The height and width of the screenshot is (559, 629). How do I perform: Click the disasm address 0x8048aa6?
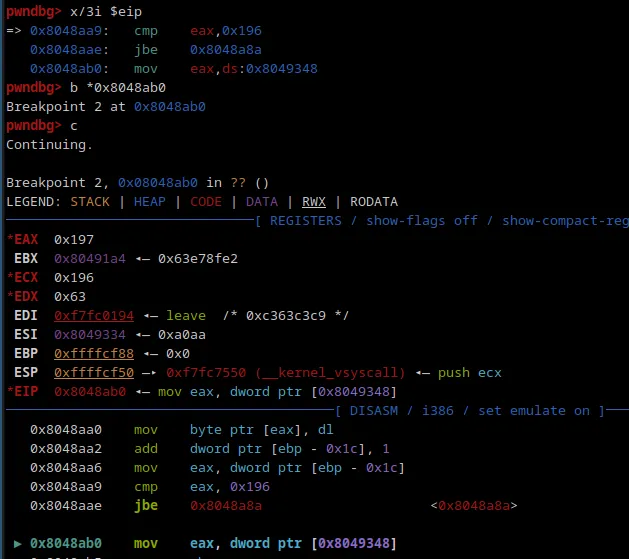click(66, 468)
